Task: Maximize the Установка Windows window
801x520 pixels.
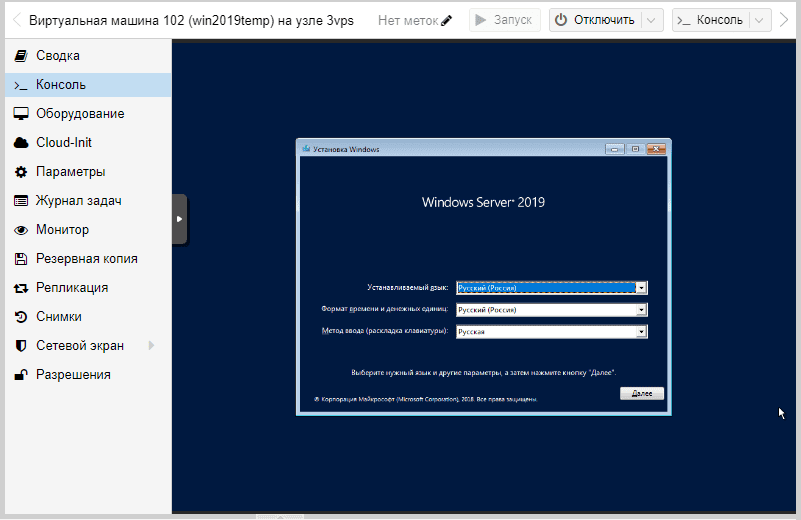Action: coord(635,149)
